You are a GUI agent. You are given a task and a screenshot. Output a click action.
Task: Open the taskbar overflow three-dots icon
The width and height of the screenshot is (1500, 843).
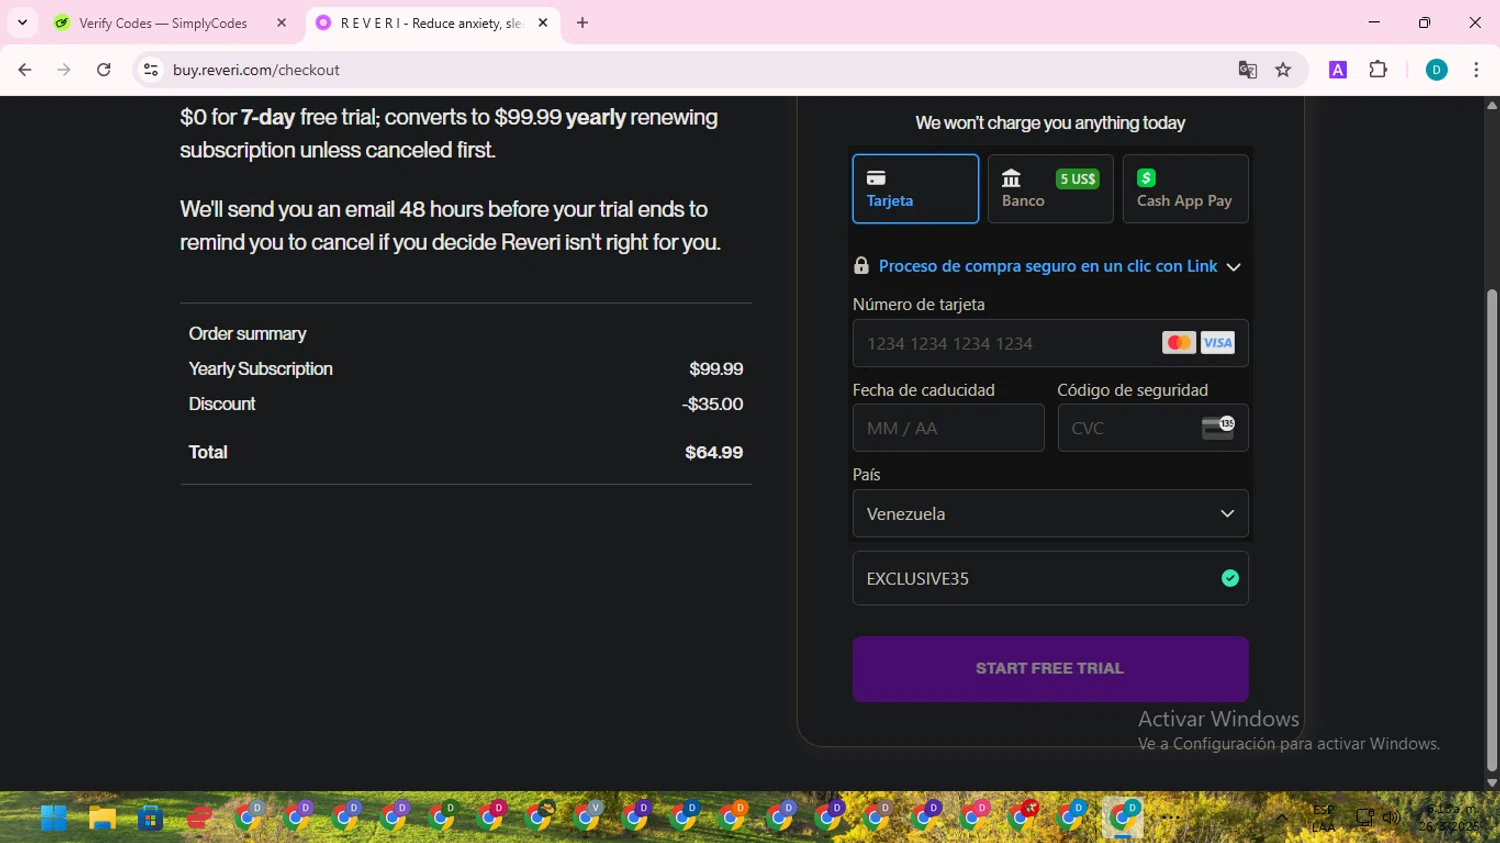(1171, 818)
